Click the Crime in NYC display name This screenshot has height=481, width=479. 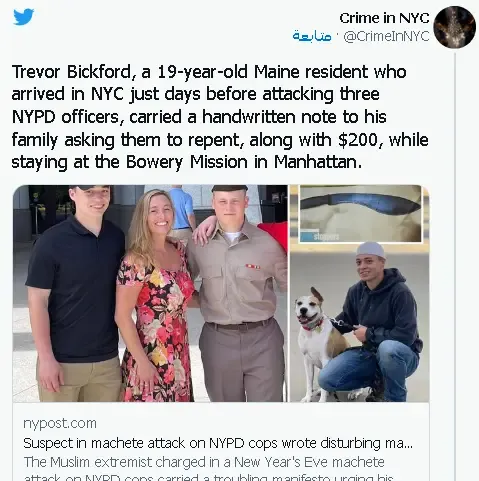(384, 18)
